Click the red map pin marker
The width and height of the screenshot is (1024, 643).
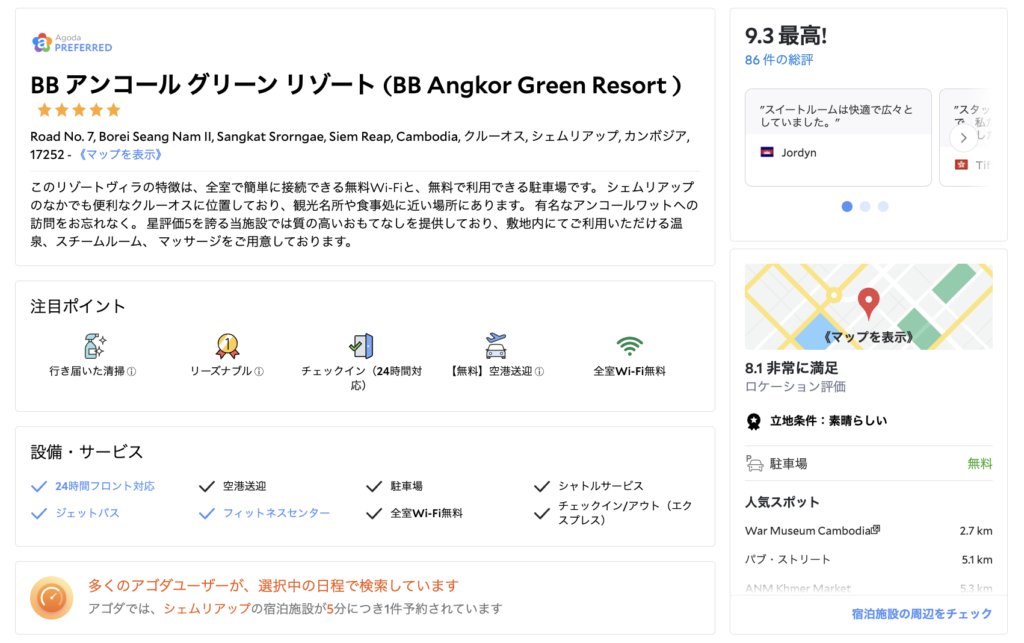[869, 301]
